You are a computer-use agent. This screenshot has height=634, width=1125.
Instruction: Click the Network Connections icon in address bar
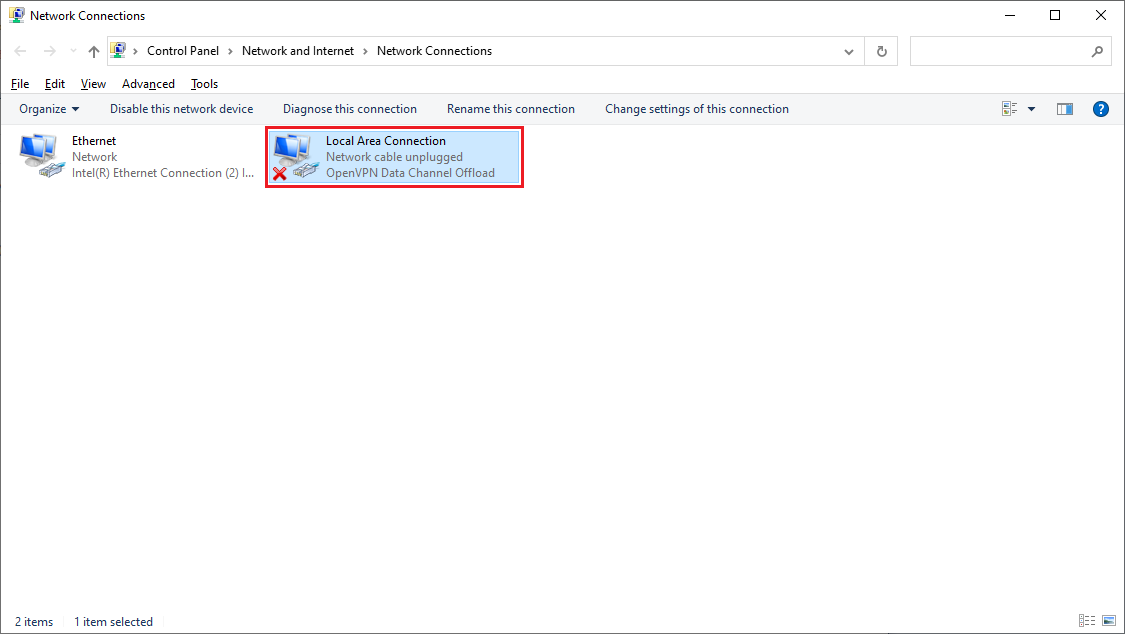[x=119, y=50]
